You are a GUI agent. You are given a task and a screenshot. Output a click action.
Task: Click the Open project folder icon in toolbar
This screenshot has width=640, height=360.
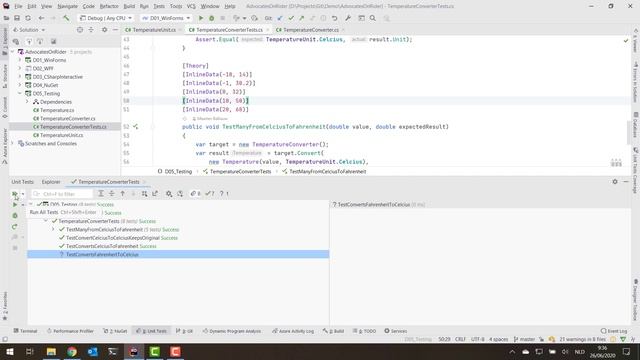click(x=6, y=18)
